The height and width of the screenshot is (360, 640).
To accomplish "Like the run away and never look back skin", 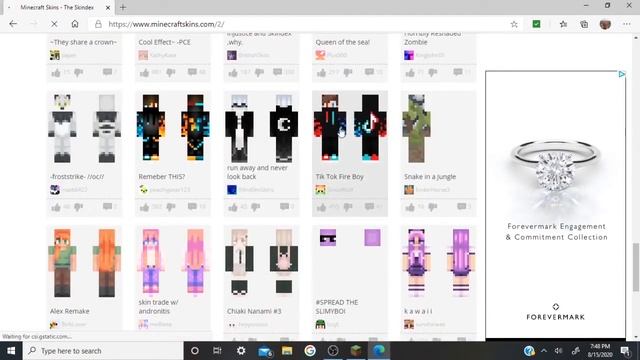I will [233, 207].
